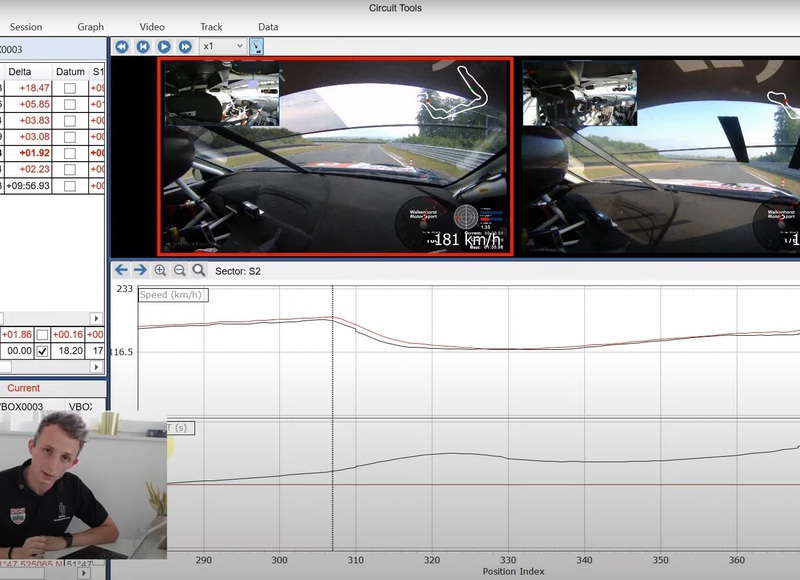The width and height of the screenshot is (800, 580).
Task: Switch to the Current tab
Action: (23, 388)
